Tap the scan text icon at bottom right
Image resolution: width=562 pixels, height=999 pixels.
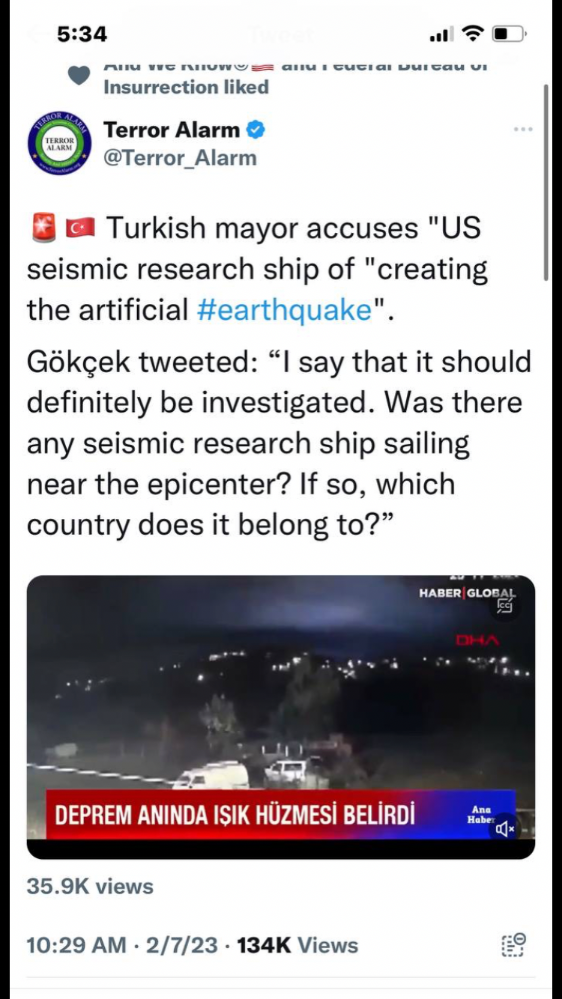(x=513, y=945)
